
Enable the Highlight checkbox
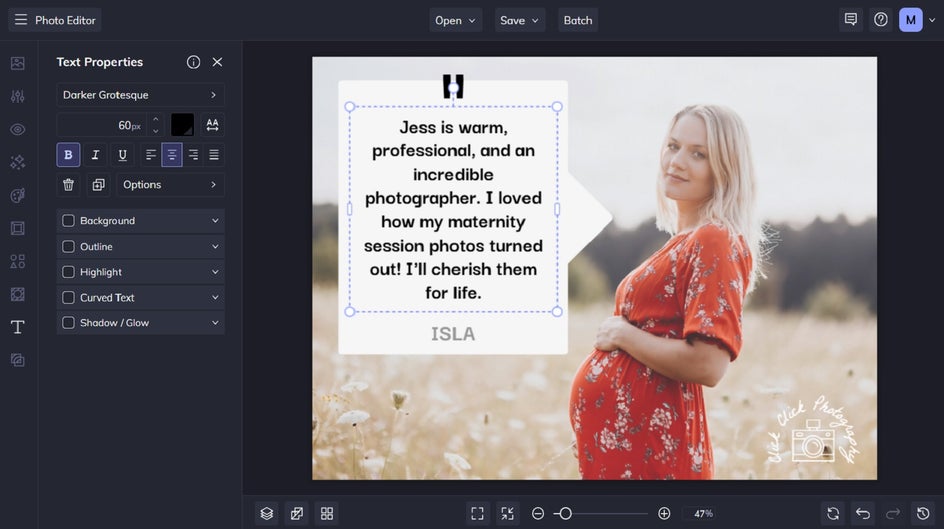point(69,272)
